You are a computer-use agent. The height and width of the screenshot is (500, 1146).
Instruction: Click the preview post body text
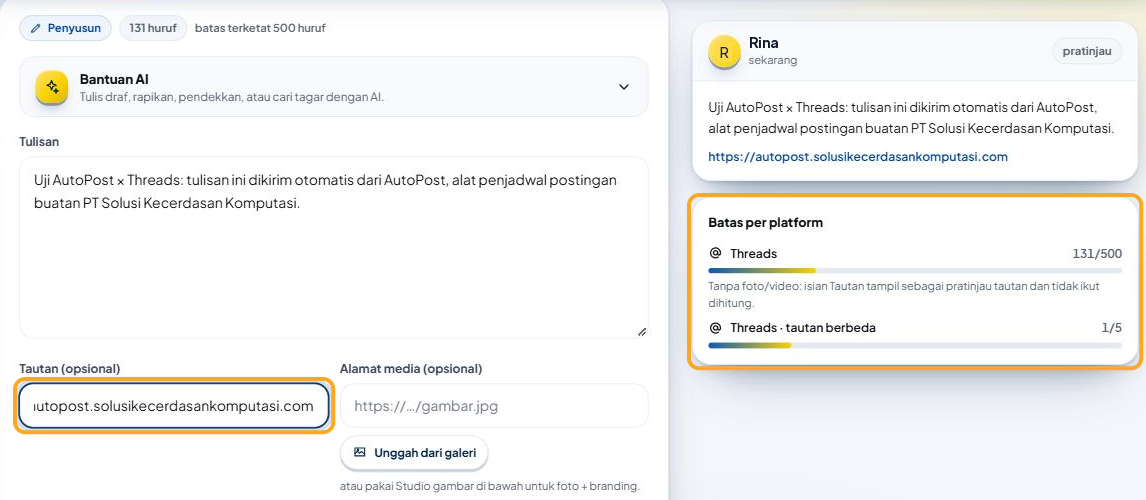click(911, 118)
